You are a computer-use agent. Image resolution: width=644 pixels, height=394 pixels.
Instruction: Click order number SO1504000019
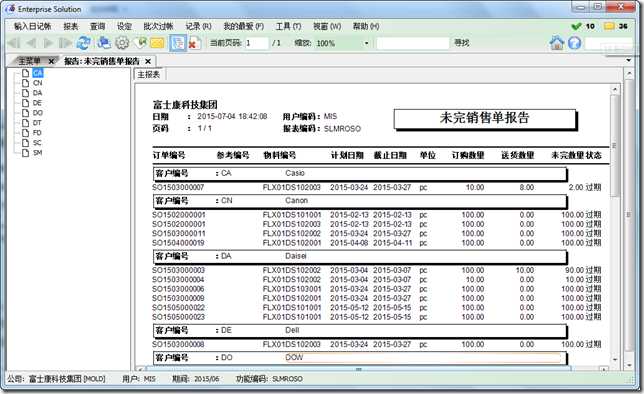(178, 243)
